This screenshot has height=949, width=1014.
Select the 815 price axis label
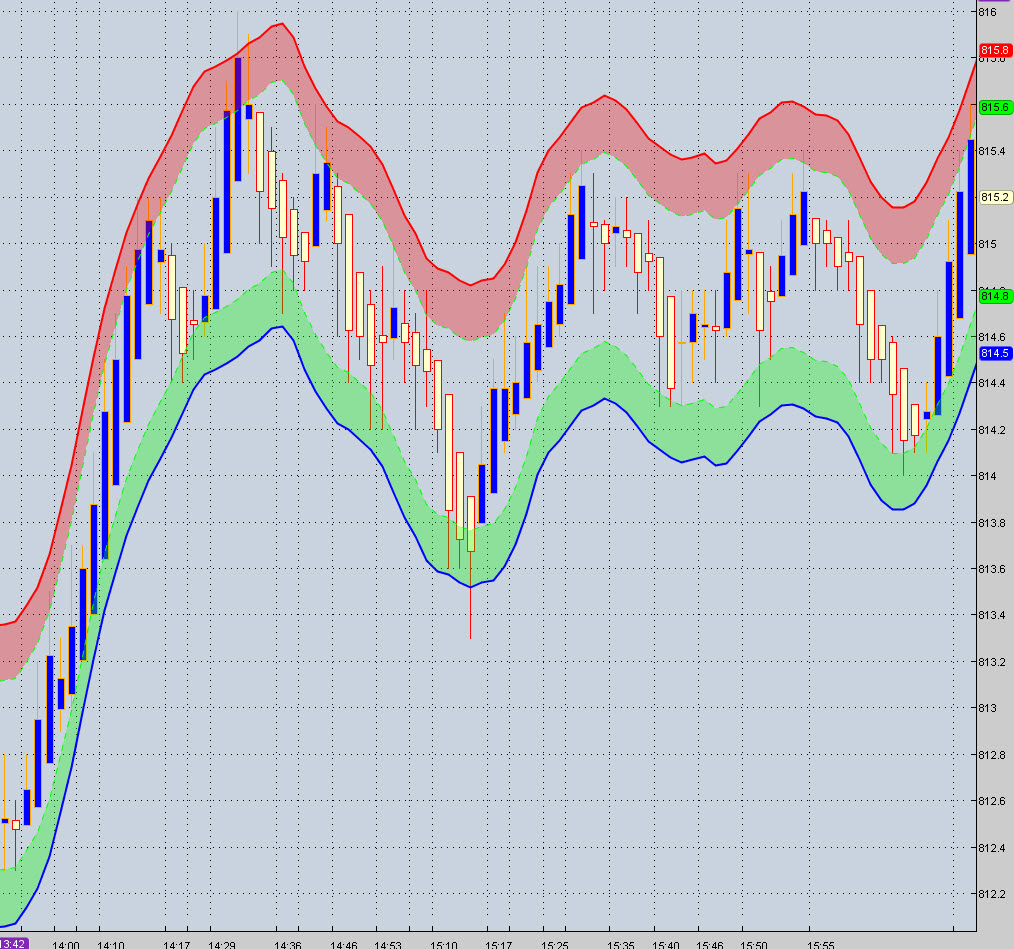pos(987,244)
